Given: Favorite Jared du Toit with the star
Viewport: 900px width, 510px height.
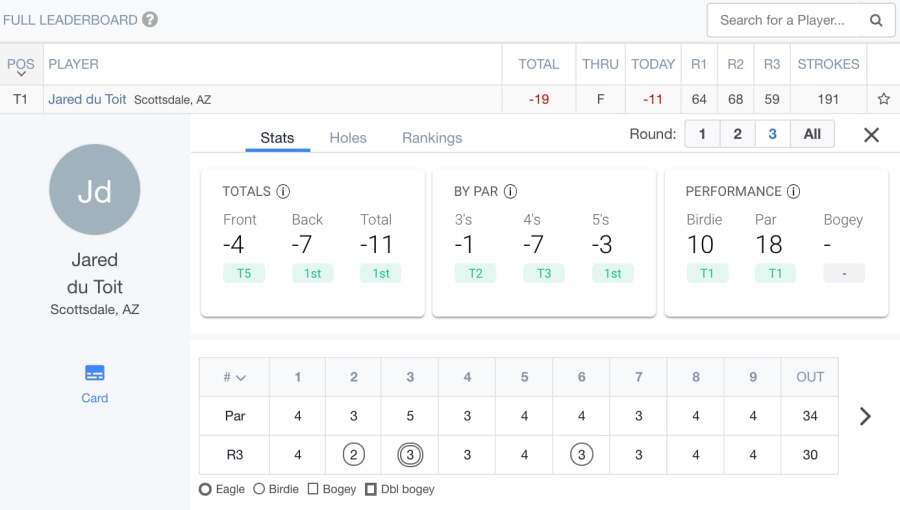Looking at the screenshot, I should point(883,99).
